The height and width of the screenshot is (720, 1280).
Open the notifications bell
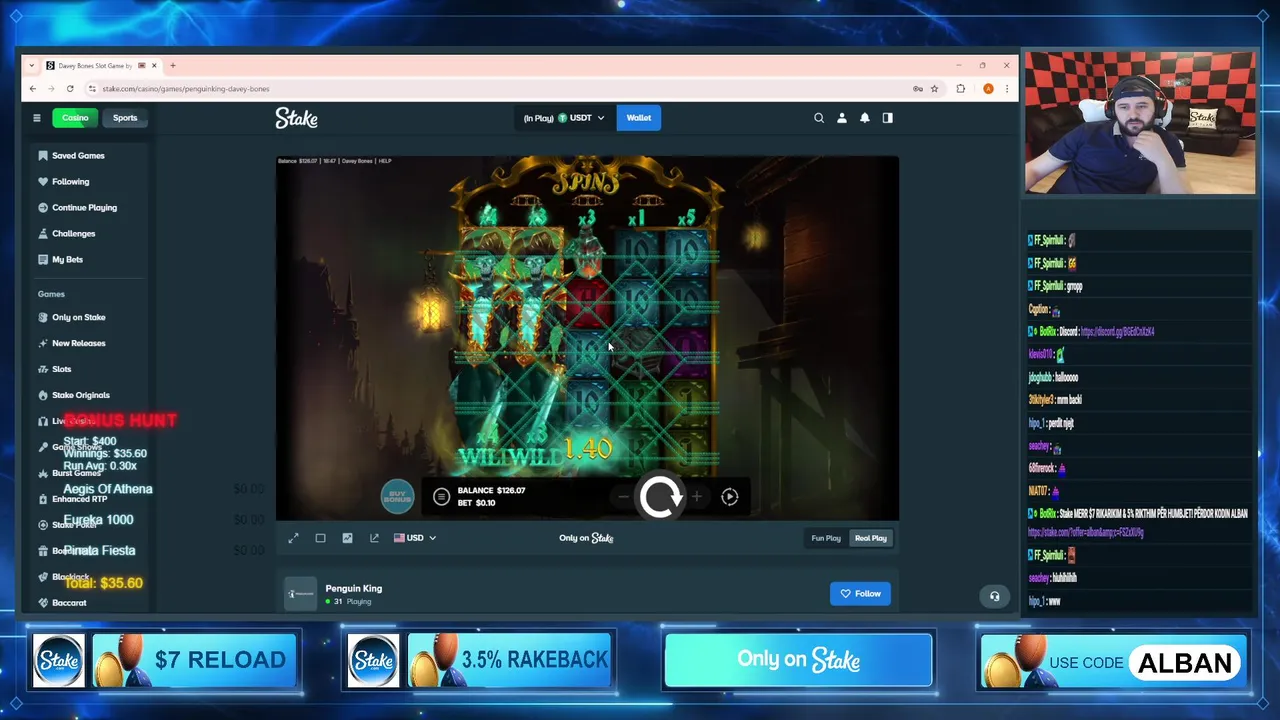point(865,118)
